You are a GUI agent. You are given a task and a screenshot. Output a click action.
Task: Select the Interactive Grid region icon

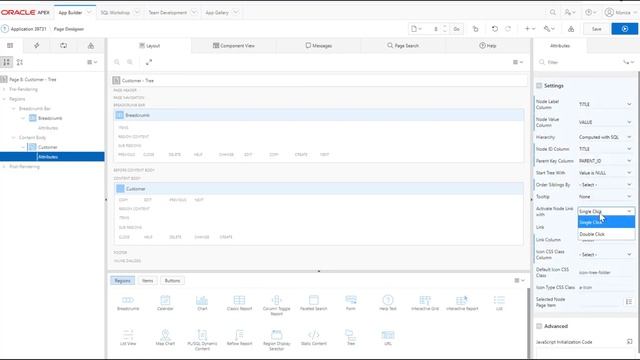(425, 300)
